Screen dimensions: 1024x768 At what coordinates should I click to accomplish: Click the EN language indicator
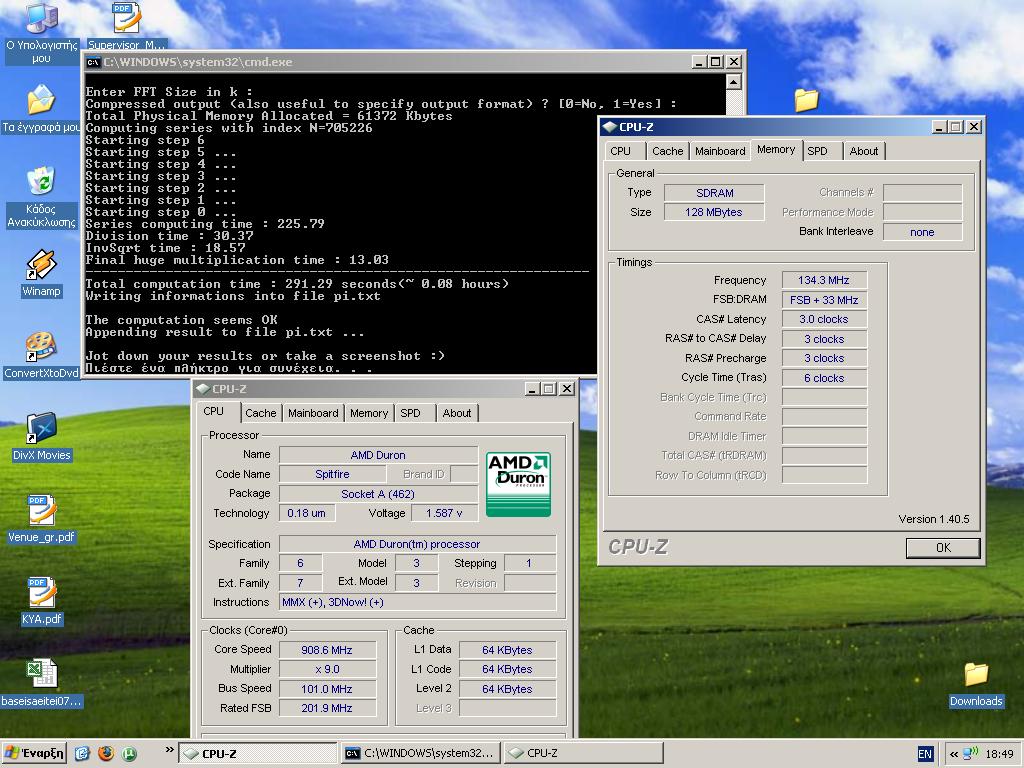click(x=925, y=754)
